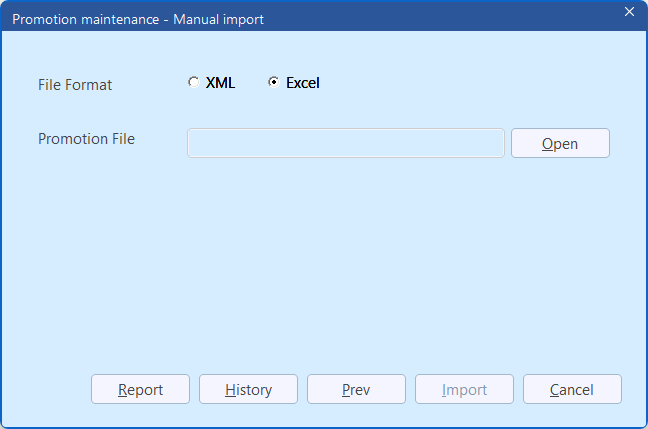Select the Excel file format radio button

coord(273,83)
